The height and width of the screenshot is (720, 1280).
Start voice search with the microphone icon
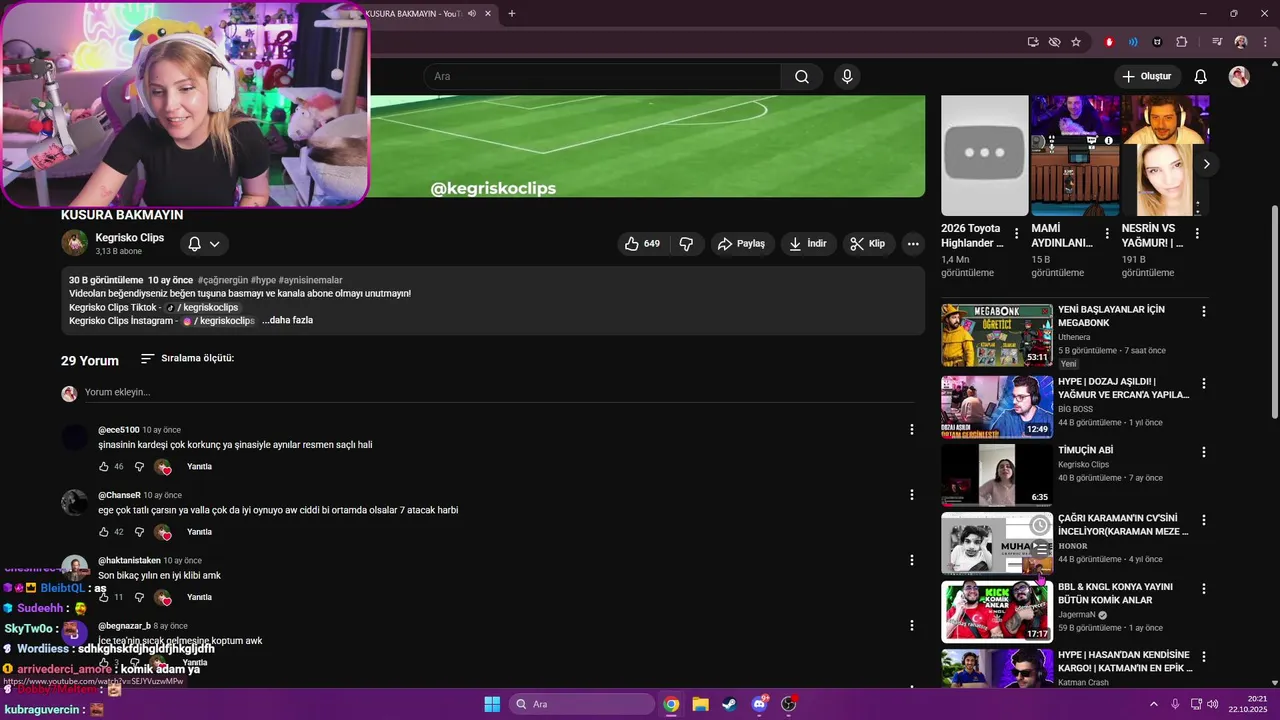[x=847, y=77]
